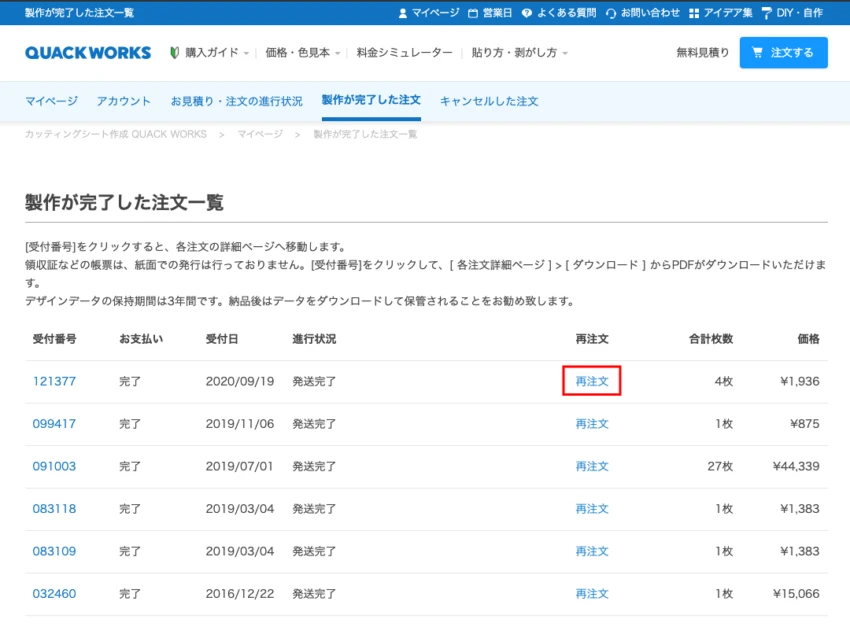Click 再注文 for order 083118
This screenshot has height=638, width=850.
coord(591,508)
